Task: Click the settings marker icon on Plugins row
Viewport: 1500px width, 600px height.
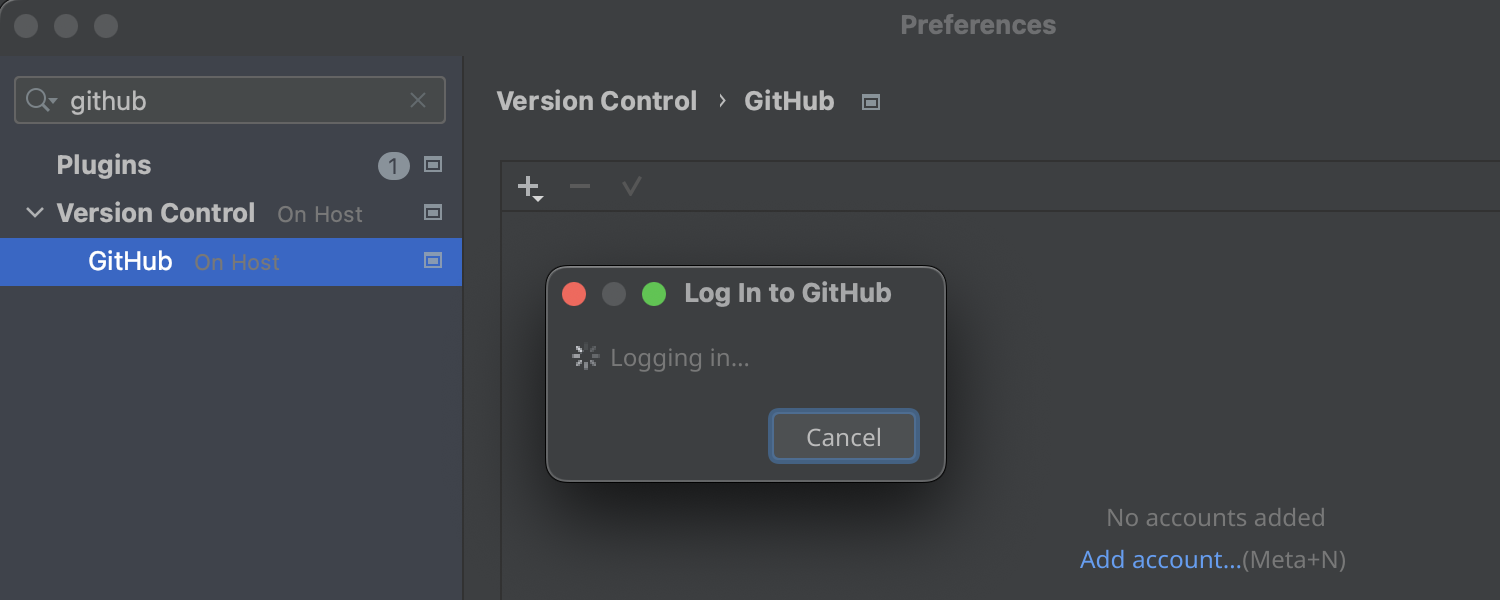Action: (433, 165)
